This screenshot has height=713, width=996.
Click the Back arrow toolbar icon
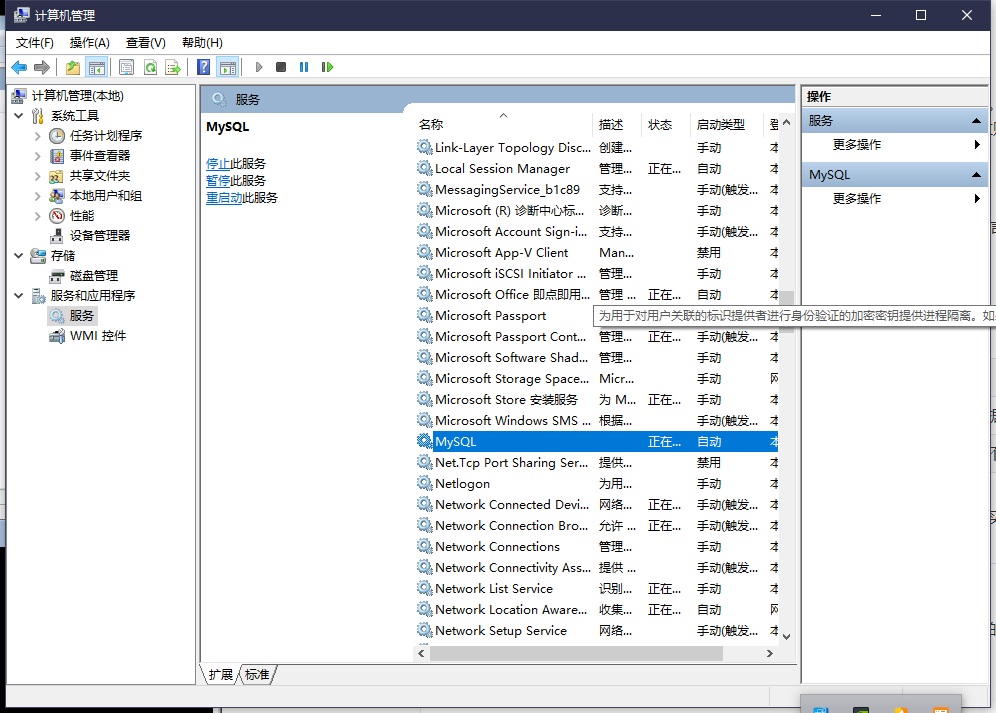pyautogui.click(x=19, y=67)
